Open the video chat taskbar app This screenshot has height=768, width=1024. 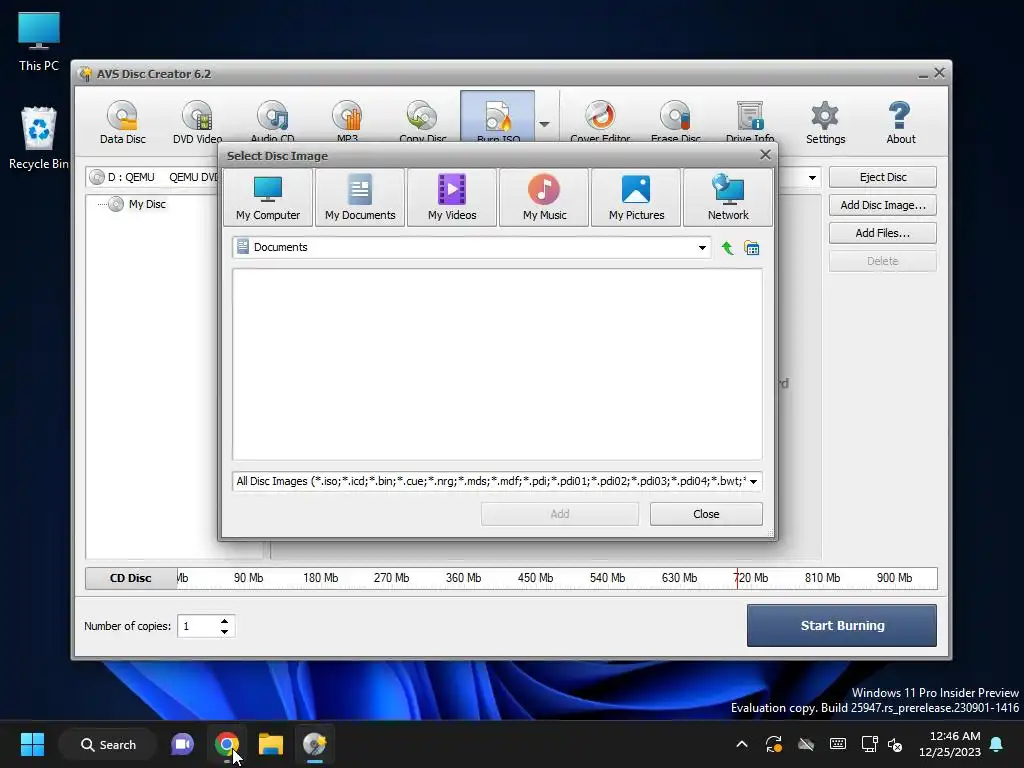(182, 744)
